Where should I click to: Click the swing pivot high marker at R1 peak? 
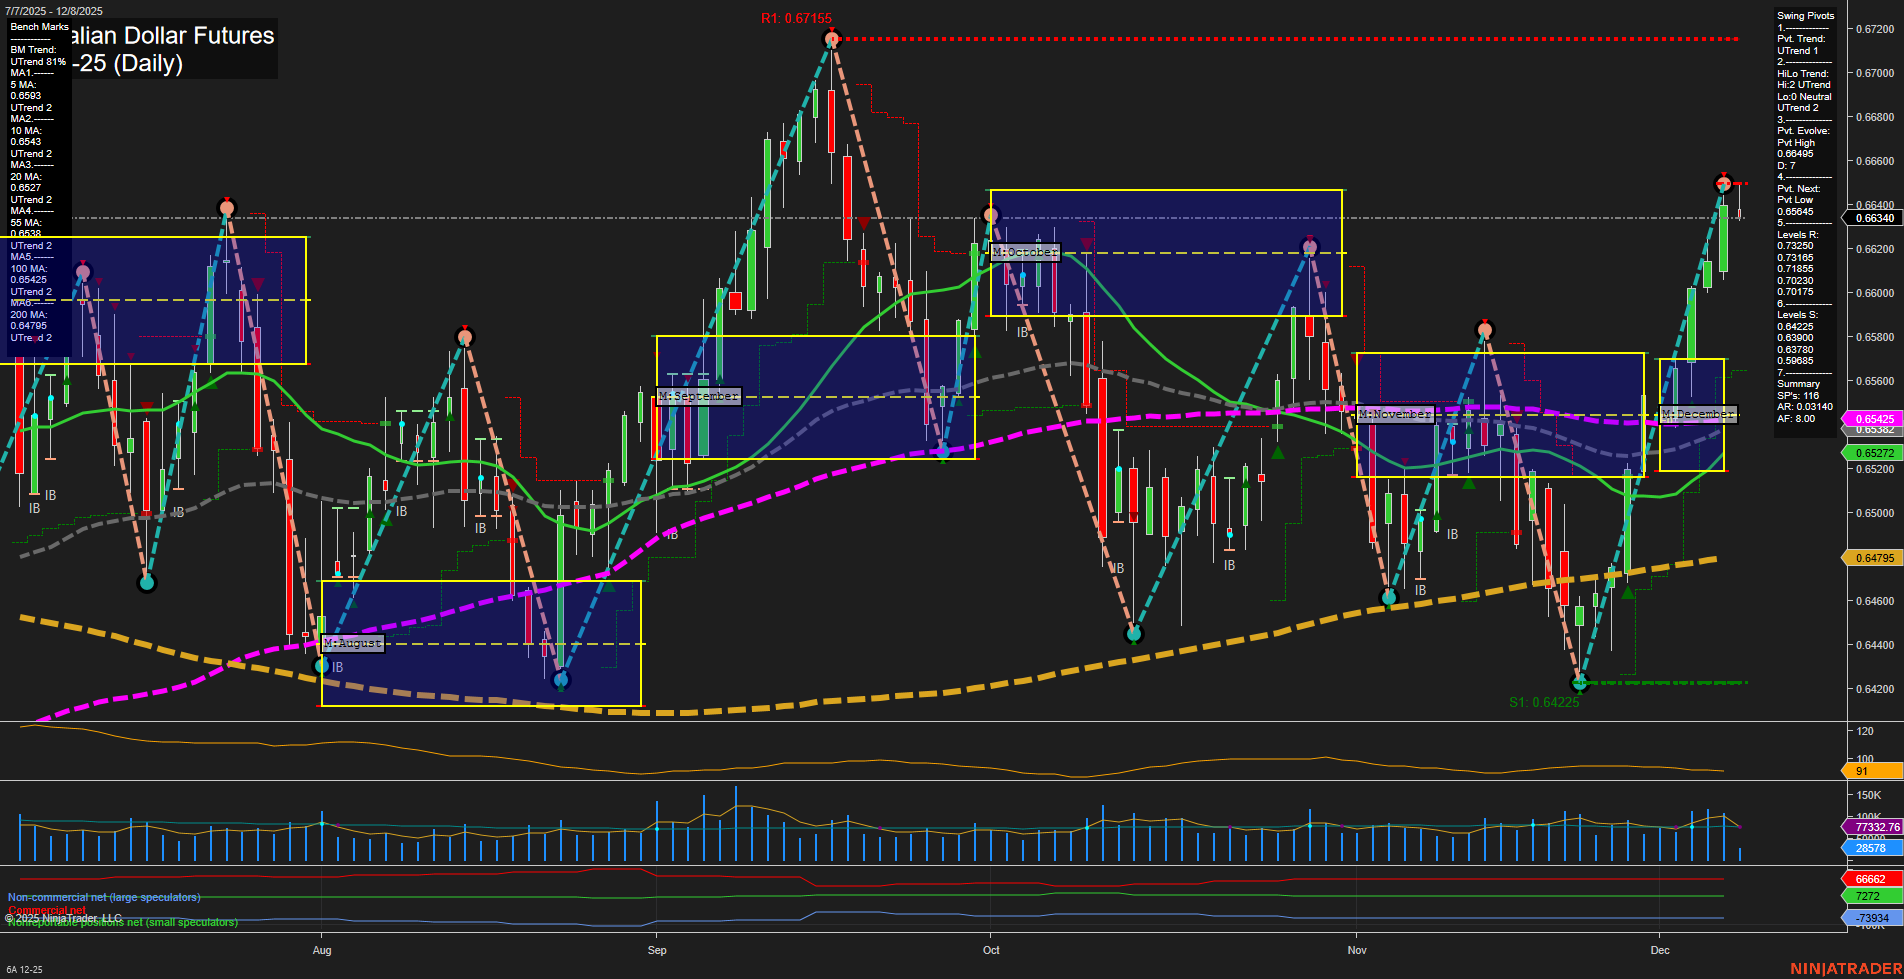click(x=831, y=39)
